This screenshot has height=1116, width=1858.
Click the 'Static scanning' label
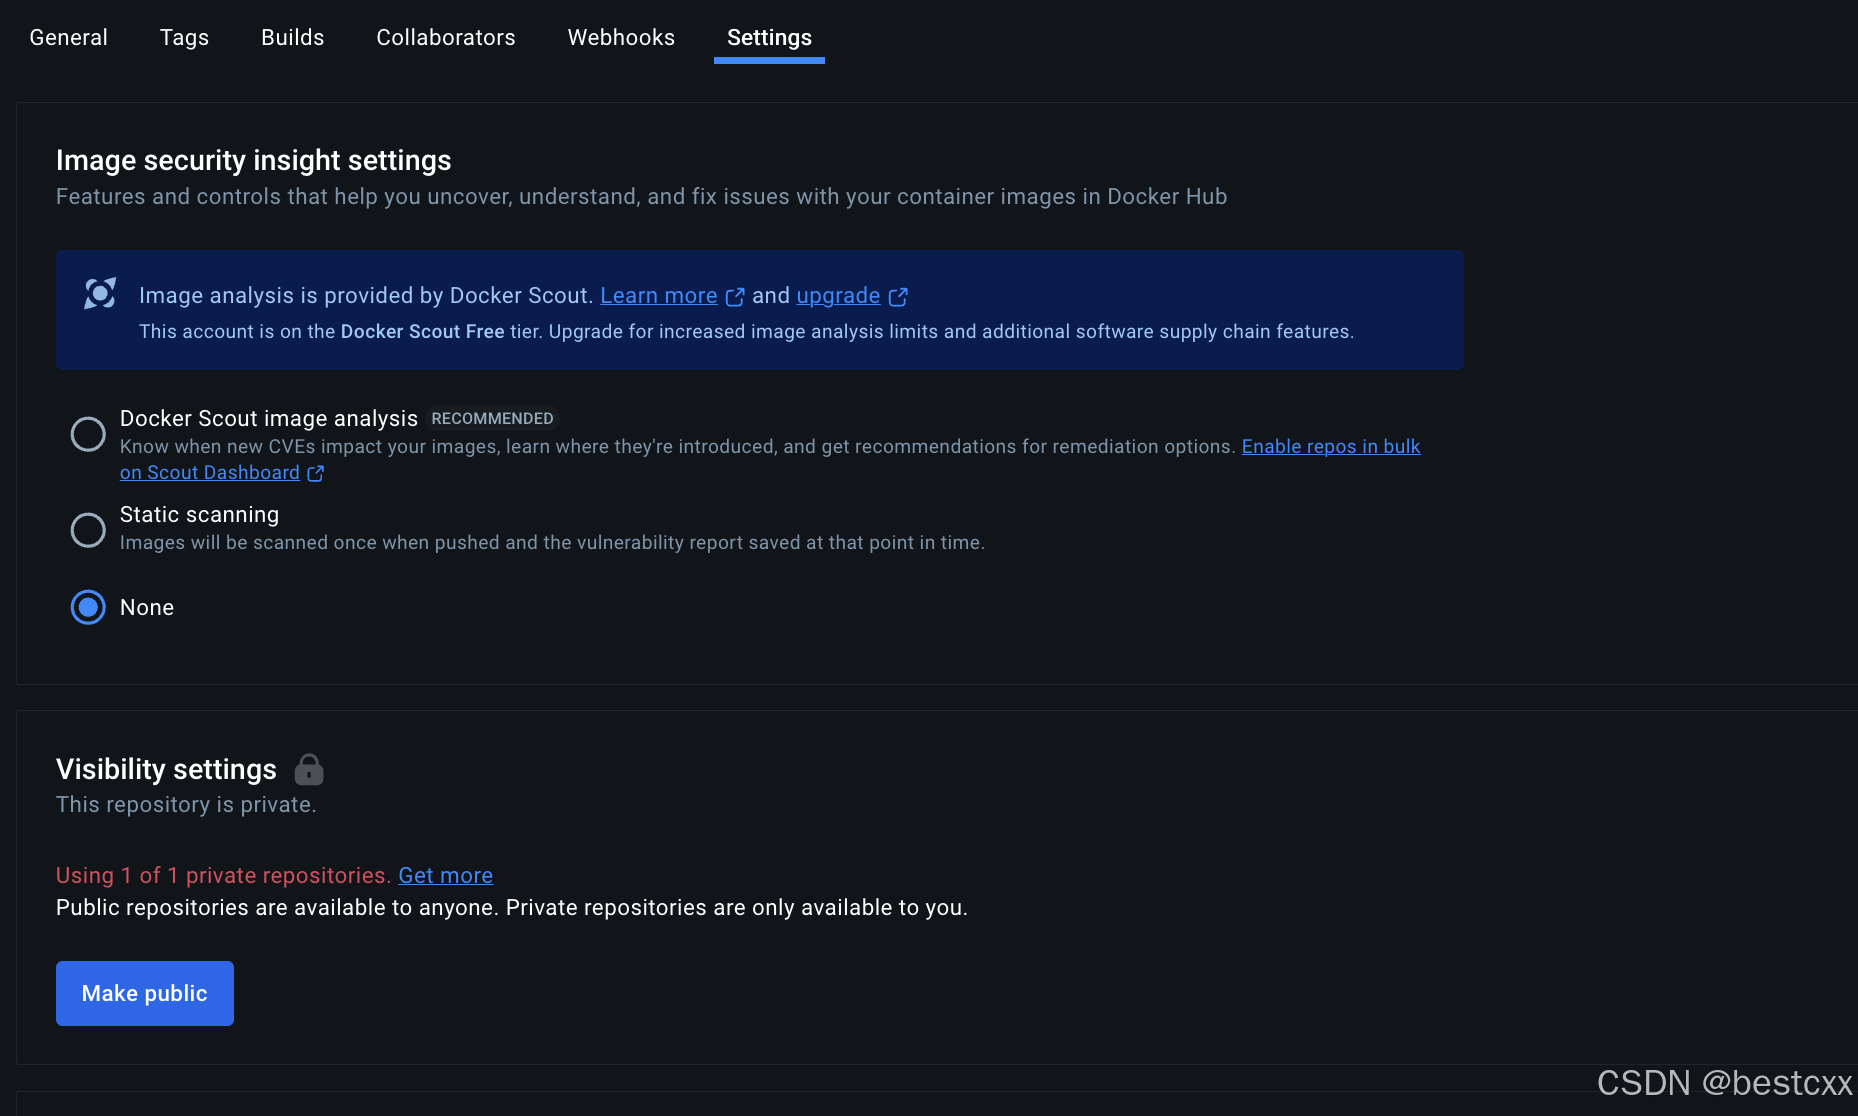tap(199, 514)
